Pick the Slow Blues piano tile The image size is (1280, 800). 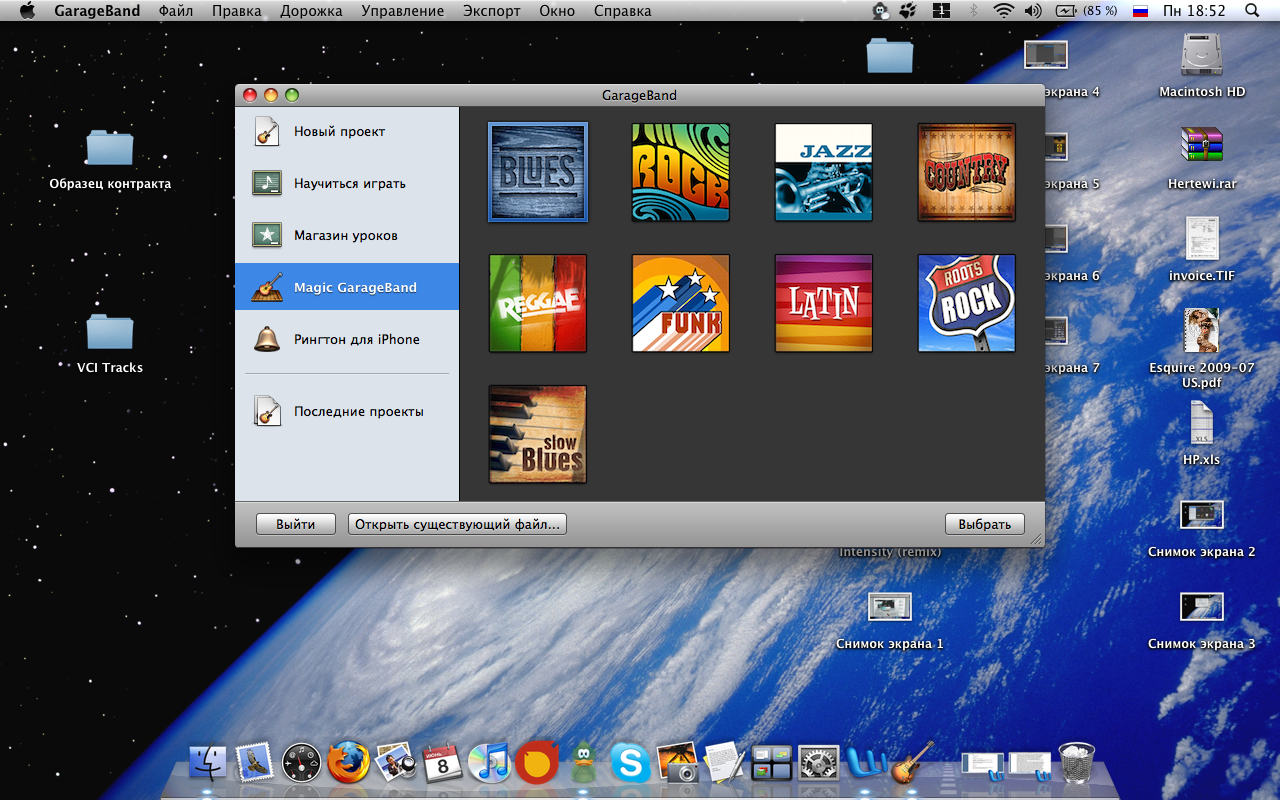538,434
